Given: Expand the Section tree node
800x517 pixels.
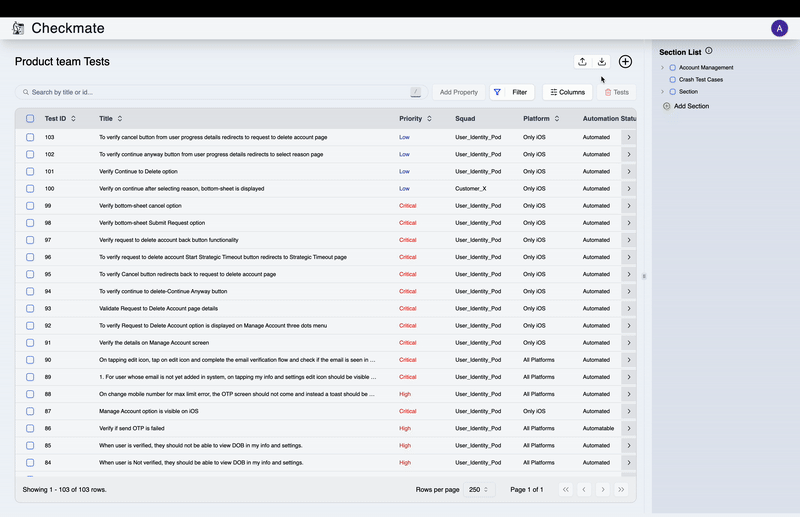Looking at the screenshot, I should tap(662, 92).
